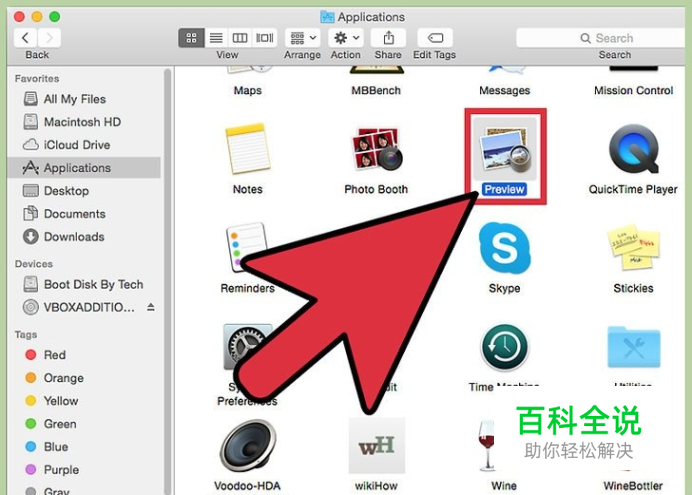The width and height of the screenshot is (692, 495).
Task: Switch to column view
Action: (240, 38)
